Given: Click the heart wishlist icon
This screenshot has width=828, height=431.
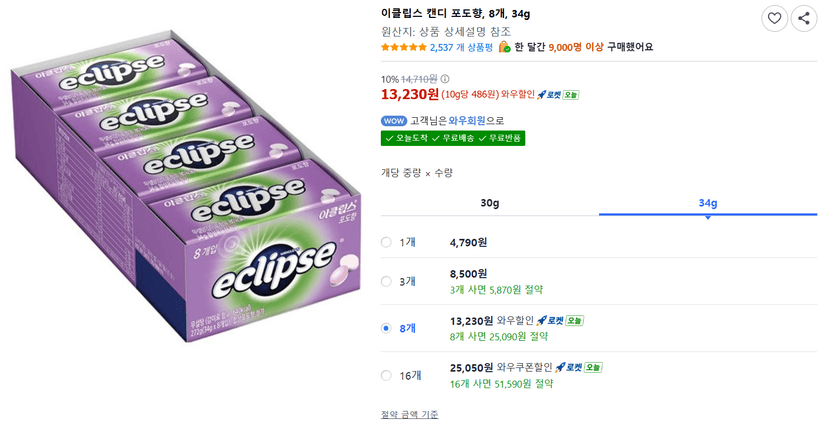Looking at the screenshot, I should click(x=774, y=18).
